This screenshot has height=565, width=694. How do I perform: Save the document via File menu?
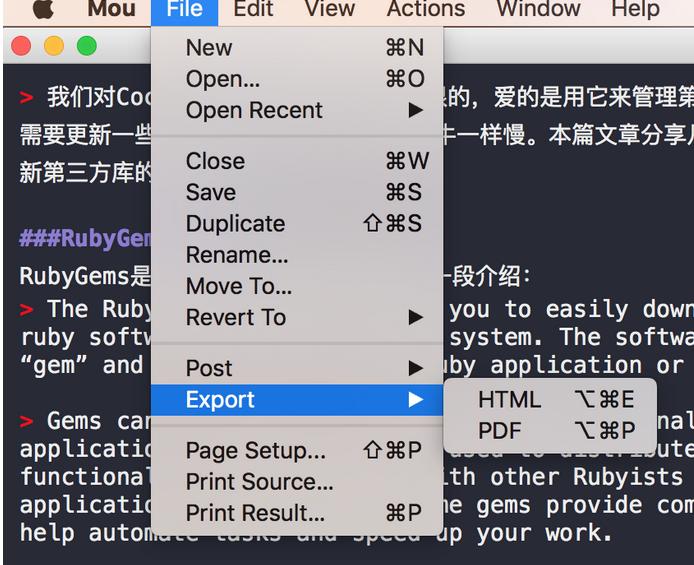tap(297, 192)
